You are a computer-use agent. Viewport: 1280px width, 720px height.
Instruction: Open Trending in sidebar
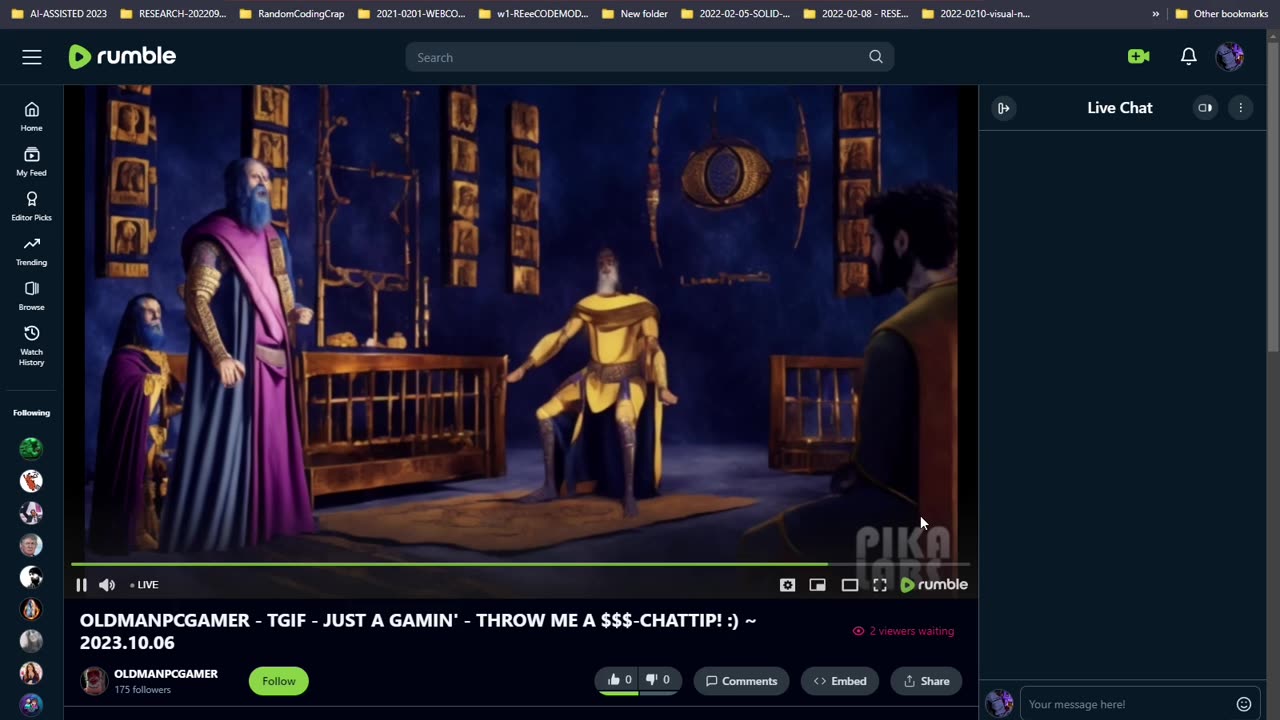pos(32,251)
